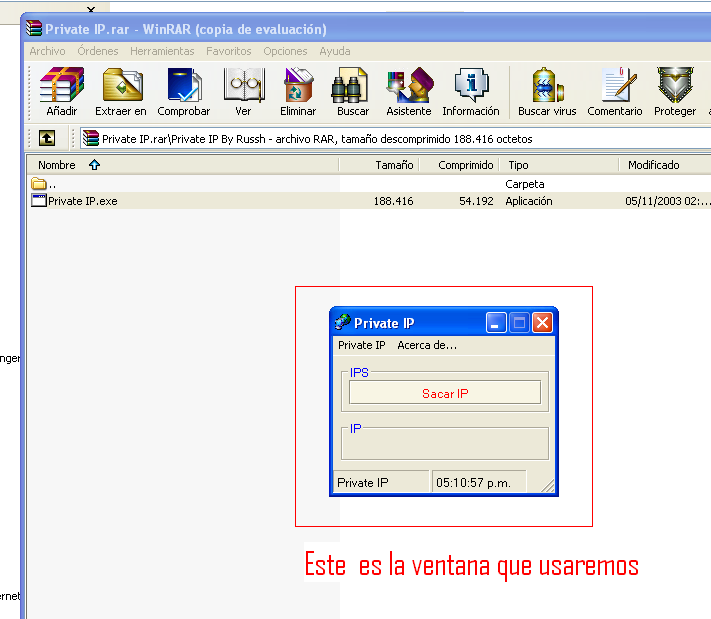
Task: Click the 54.192 compressed value
Action: [x=476, y=201]
